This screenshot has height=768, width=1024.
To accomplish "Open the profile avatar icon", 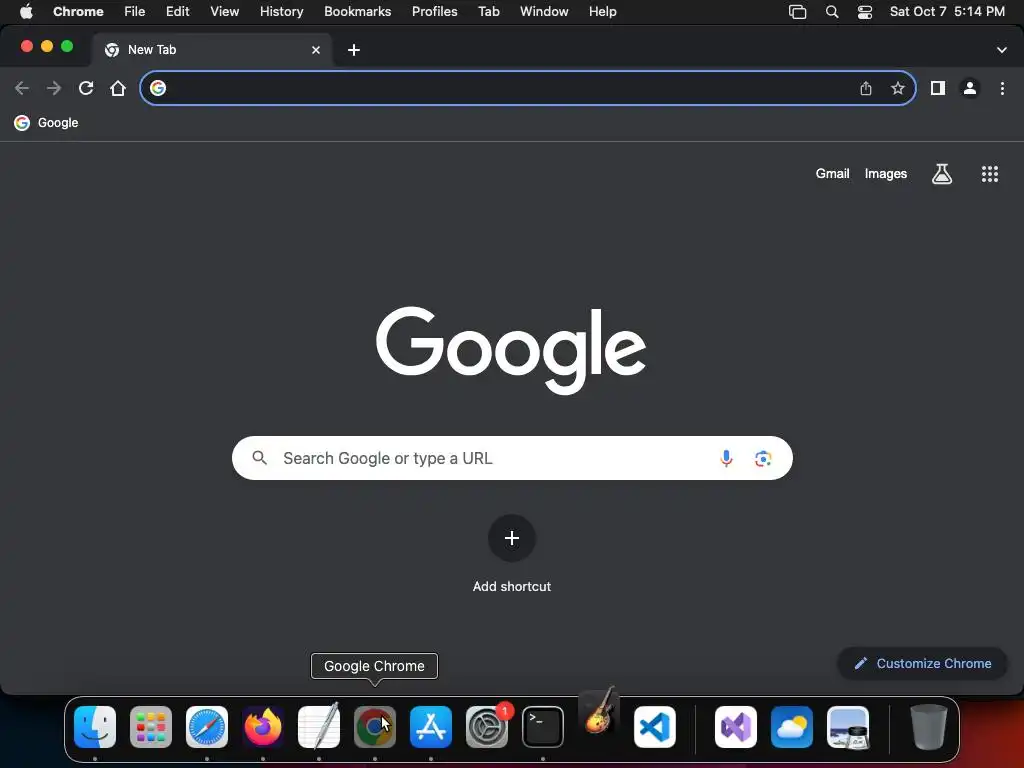I will [x=970, y=88].
